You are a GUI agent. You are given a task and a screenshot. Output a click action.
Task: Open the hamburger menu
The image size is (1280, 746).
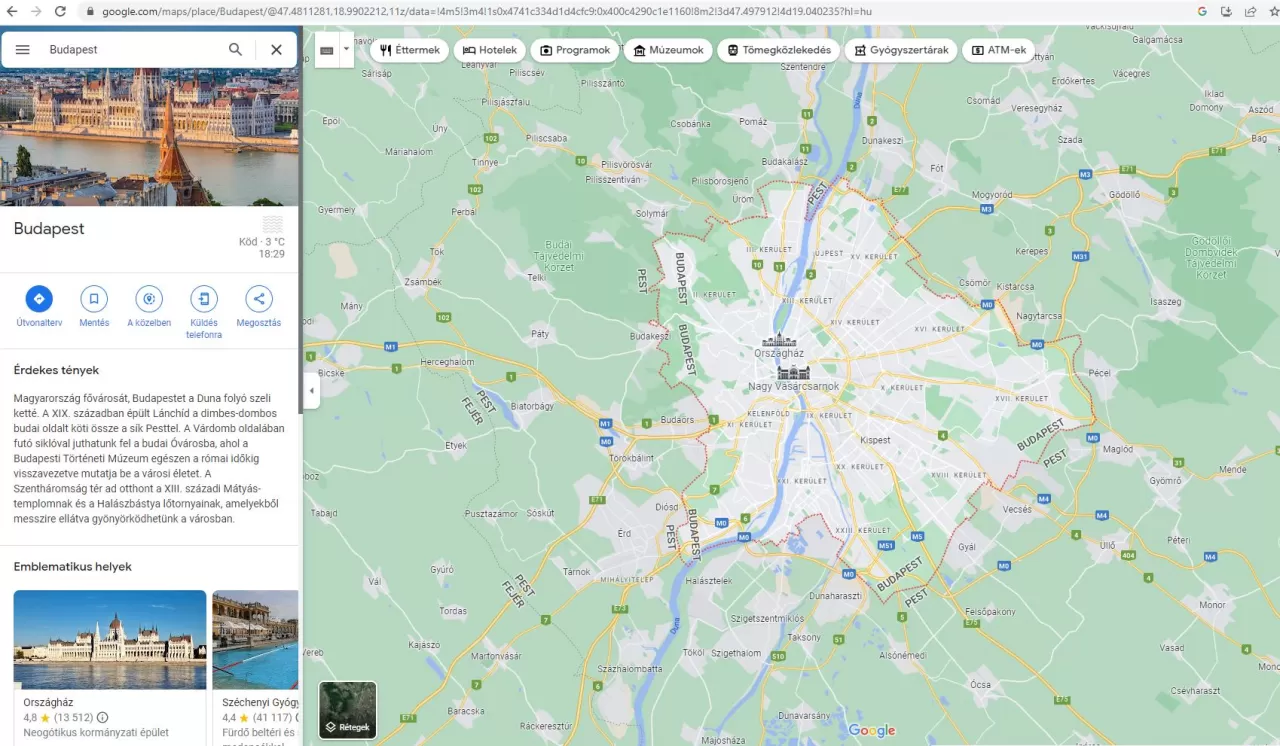pyautogui.click(x=22, y=48)
